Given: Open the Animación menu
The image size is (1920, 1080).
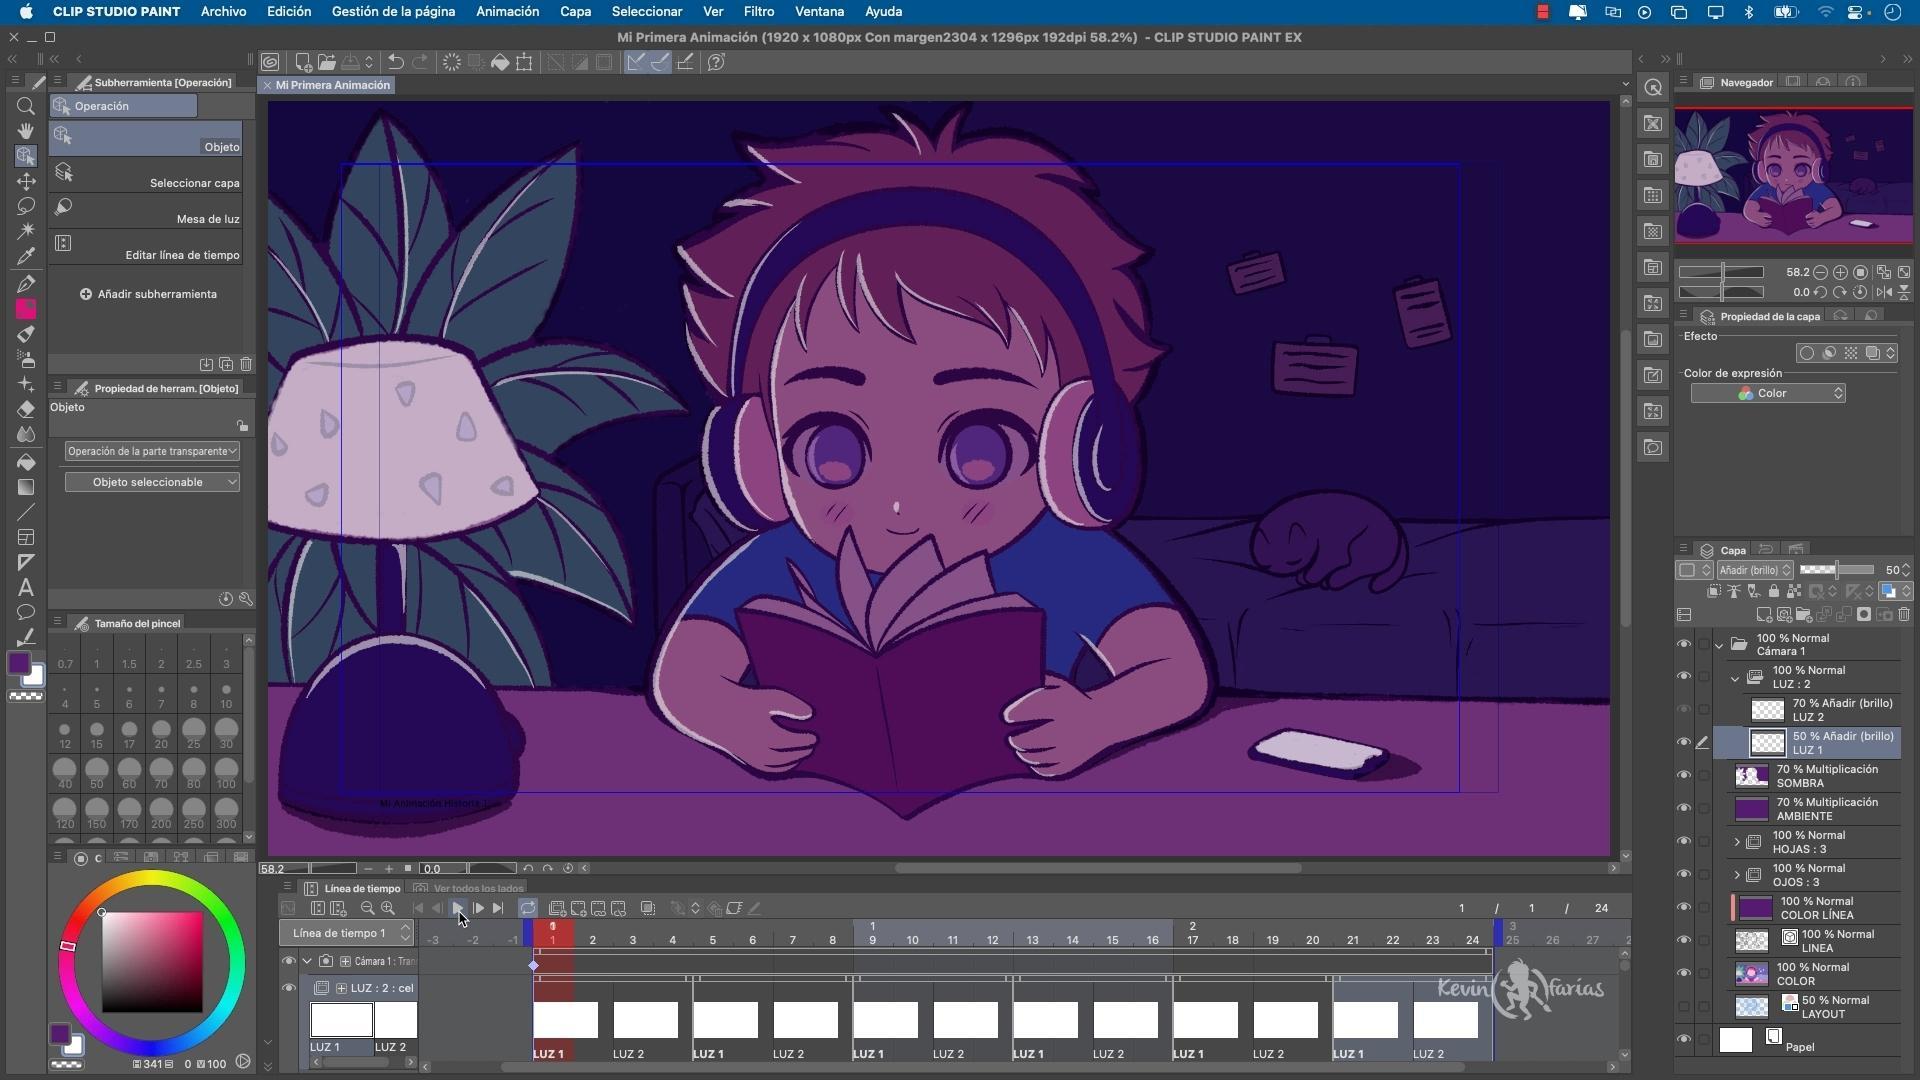Looking at the screenshot, I should (x=507, y=12).
